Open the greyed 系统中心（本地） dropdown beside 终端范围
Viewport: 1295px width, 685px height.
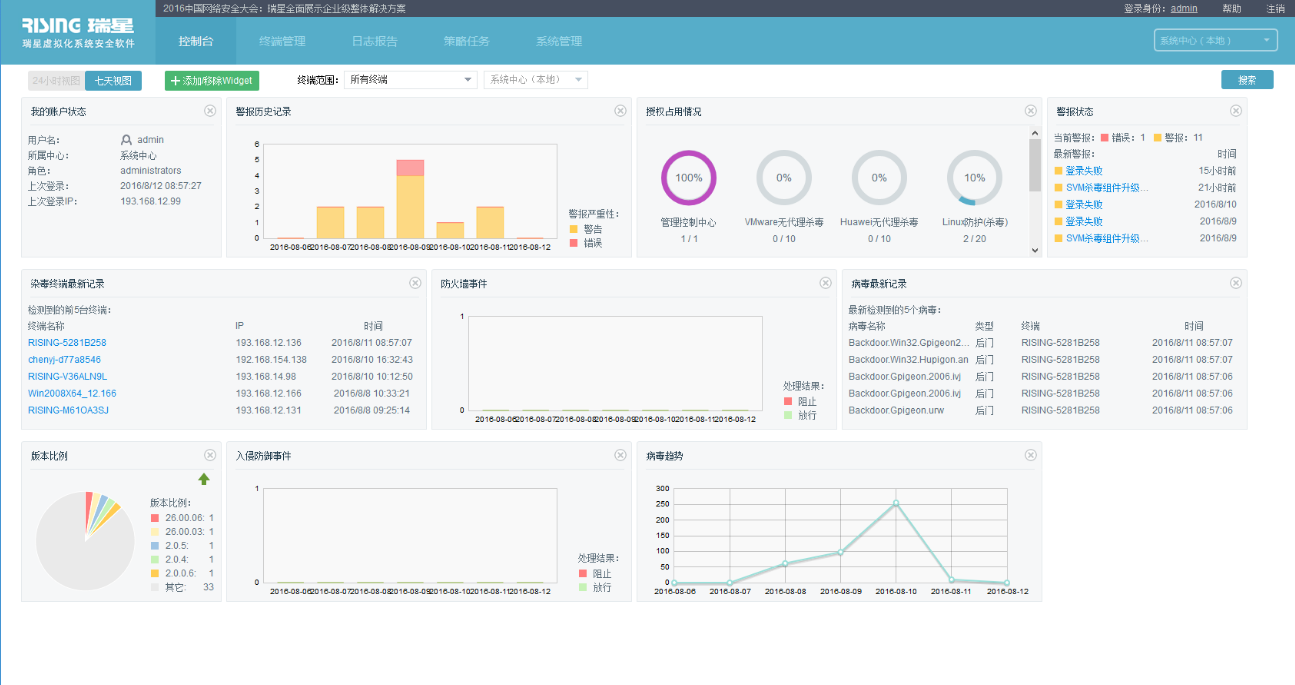(536, 80)
